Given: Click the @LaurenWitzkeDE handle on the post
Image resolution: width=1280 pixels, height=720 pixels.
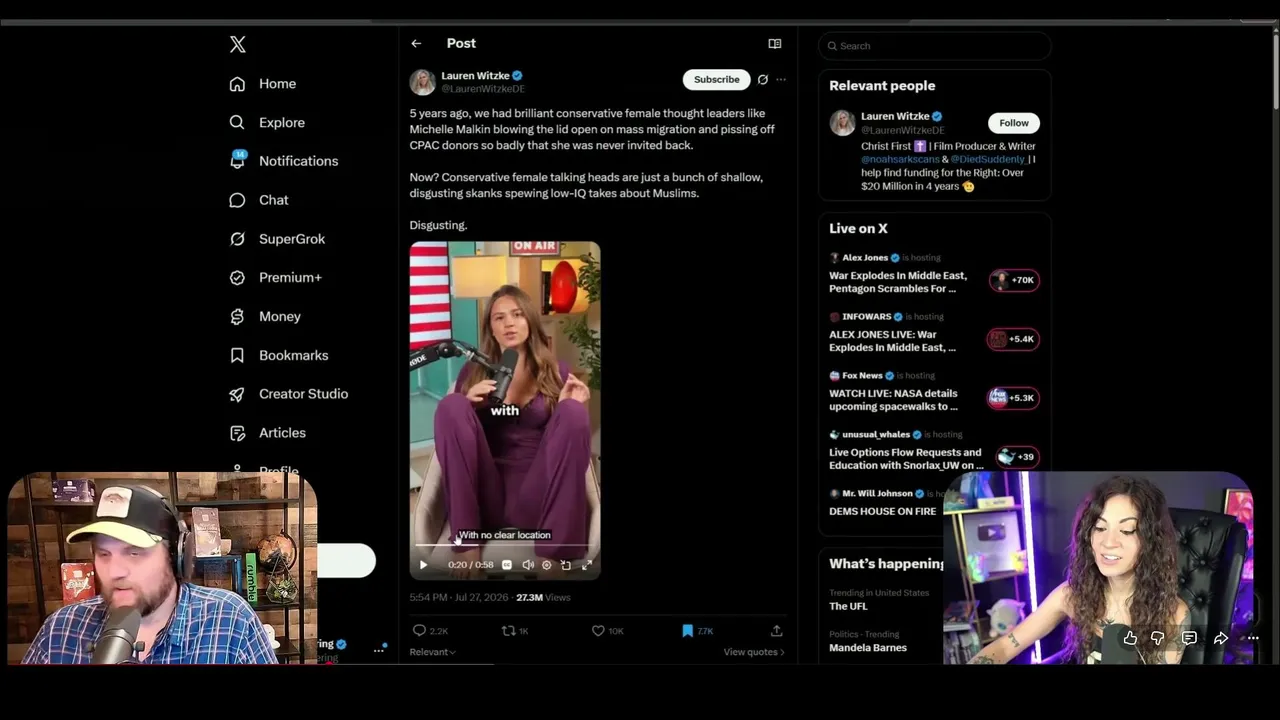Looking at the screenshot, I should 483,89.
